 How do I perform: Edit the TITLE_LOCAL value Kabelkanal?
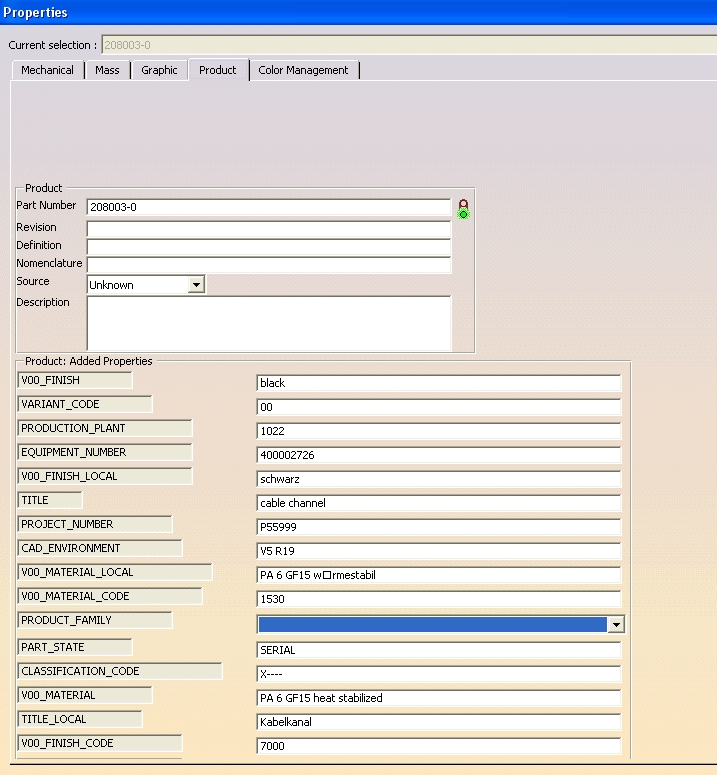pos(439,722)
